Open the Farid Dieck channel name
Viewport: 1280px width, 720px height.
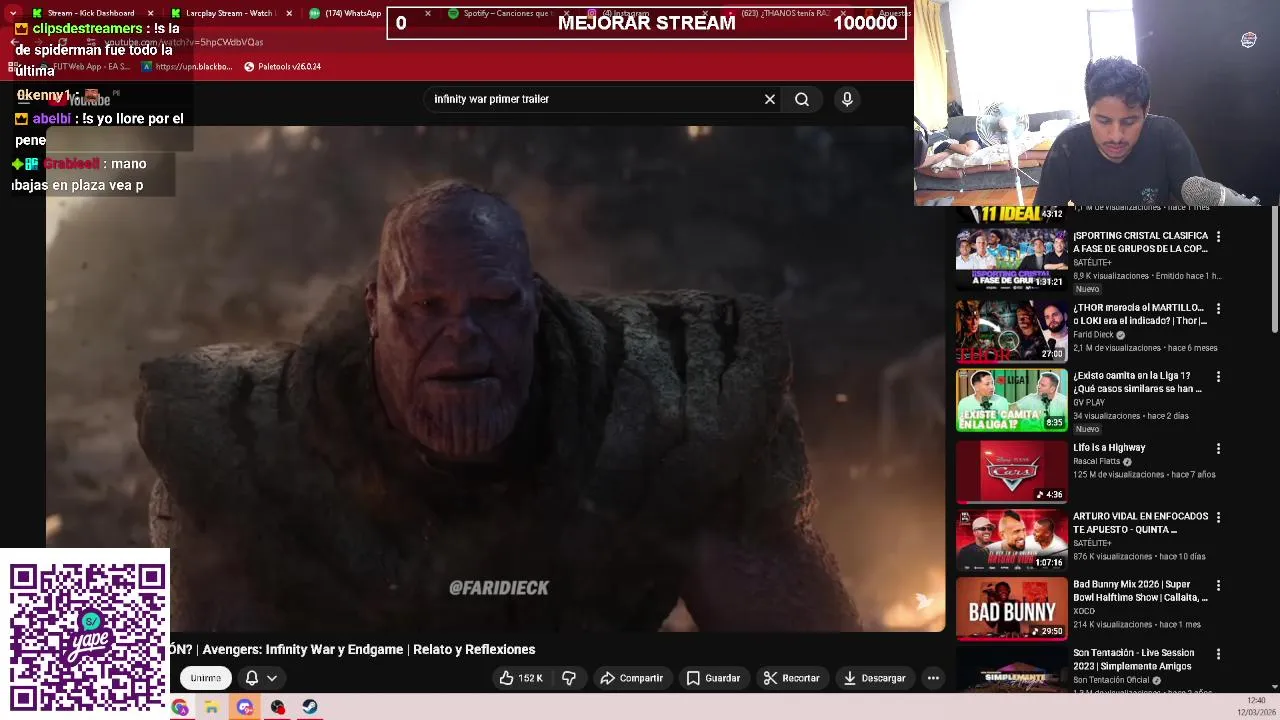1093,335
